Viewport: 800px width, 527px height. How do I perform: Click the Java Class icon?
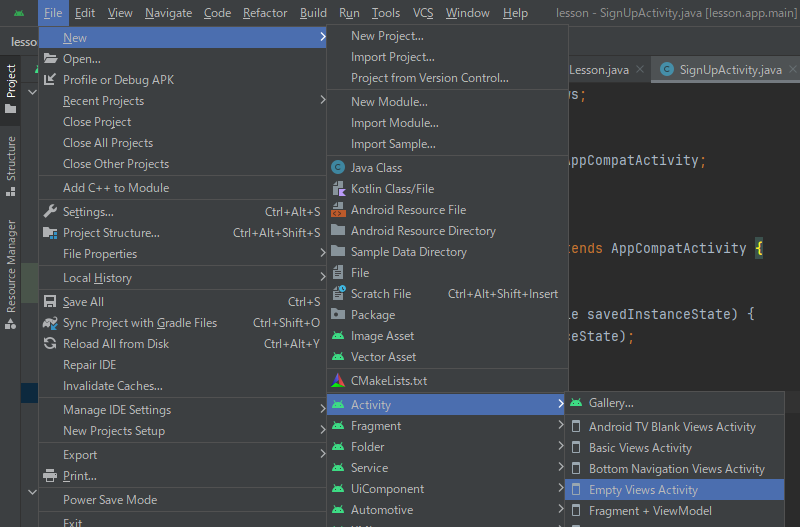(x=338, y=167)
